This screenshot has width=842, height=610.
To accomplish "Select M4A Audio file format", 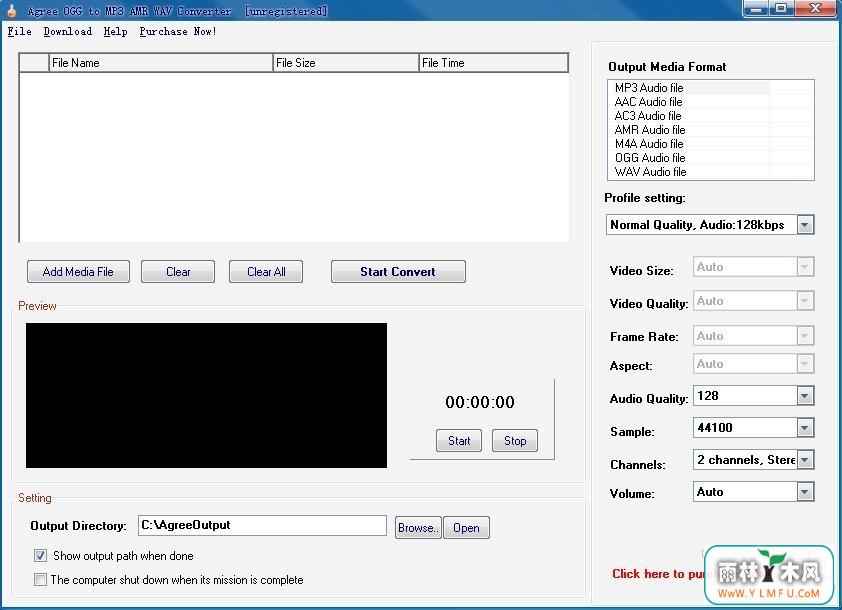I will pos(649,144).
